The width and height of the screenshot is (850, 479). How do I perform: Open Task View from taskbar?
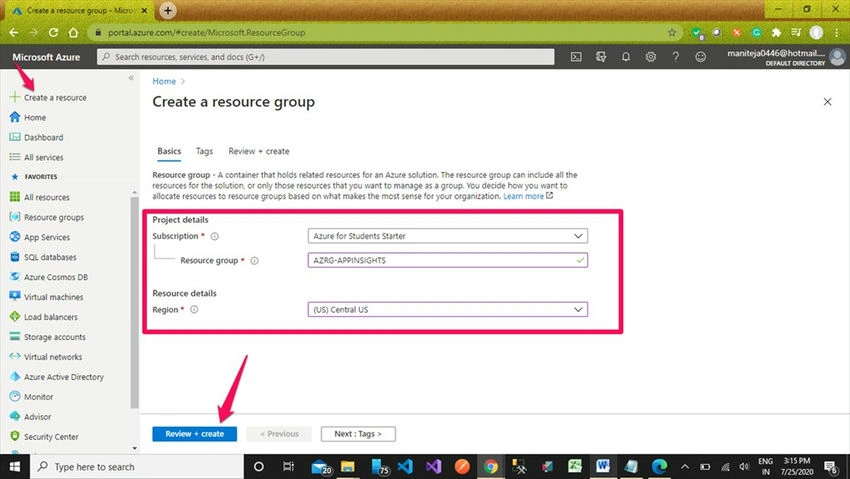[x=288, y=467]
